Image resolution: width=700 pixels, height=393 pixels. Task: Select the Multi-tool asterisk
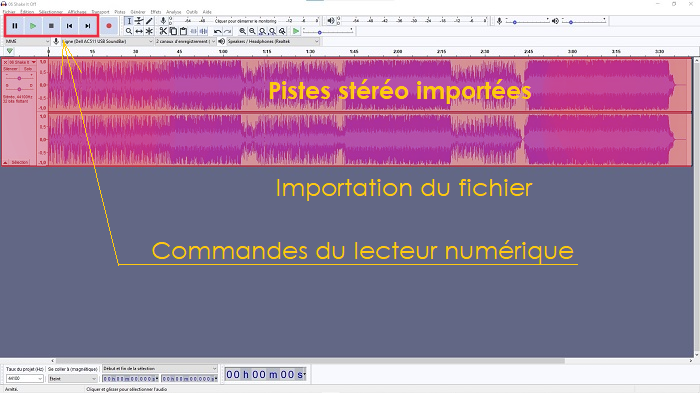150,31
